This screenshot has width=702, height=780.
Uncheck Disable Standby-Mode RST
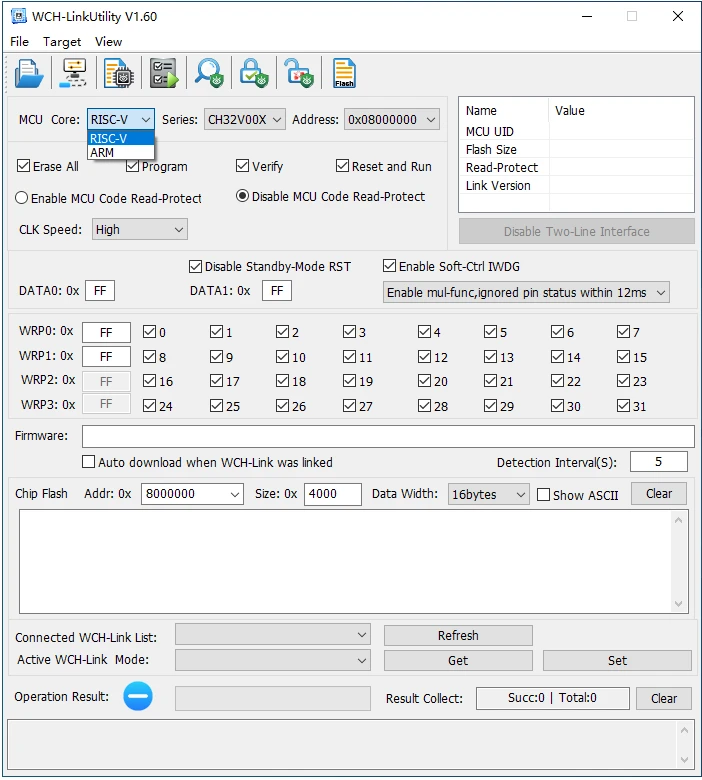196,266
